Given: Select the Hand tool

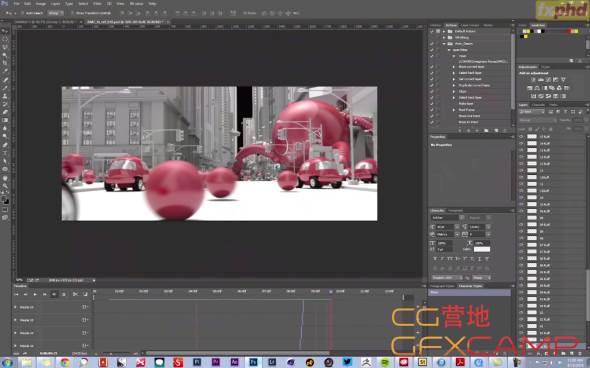Looking at the screenshot, I should (x=5, y=178).
